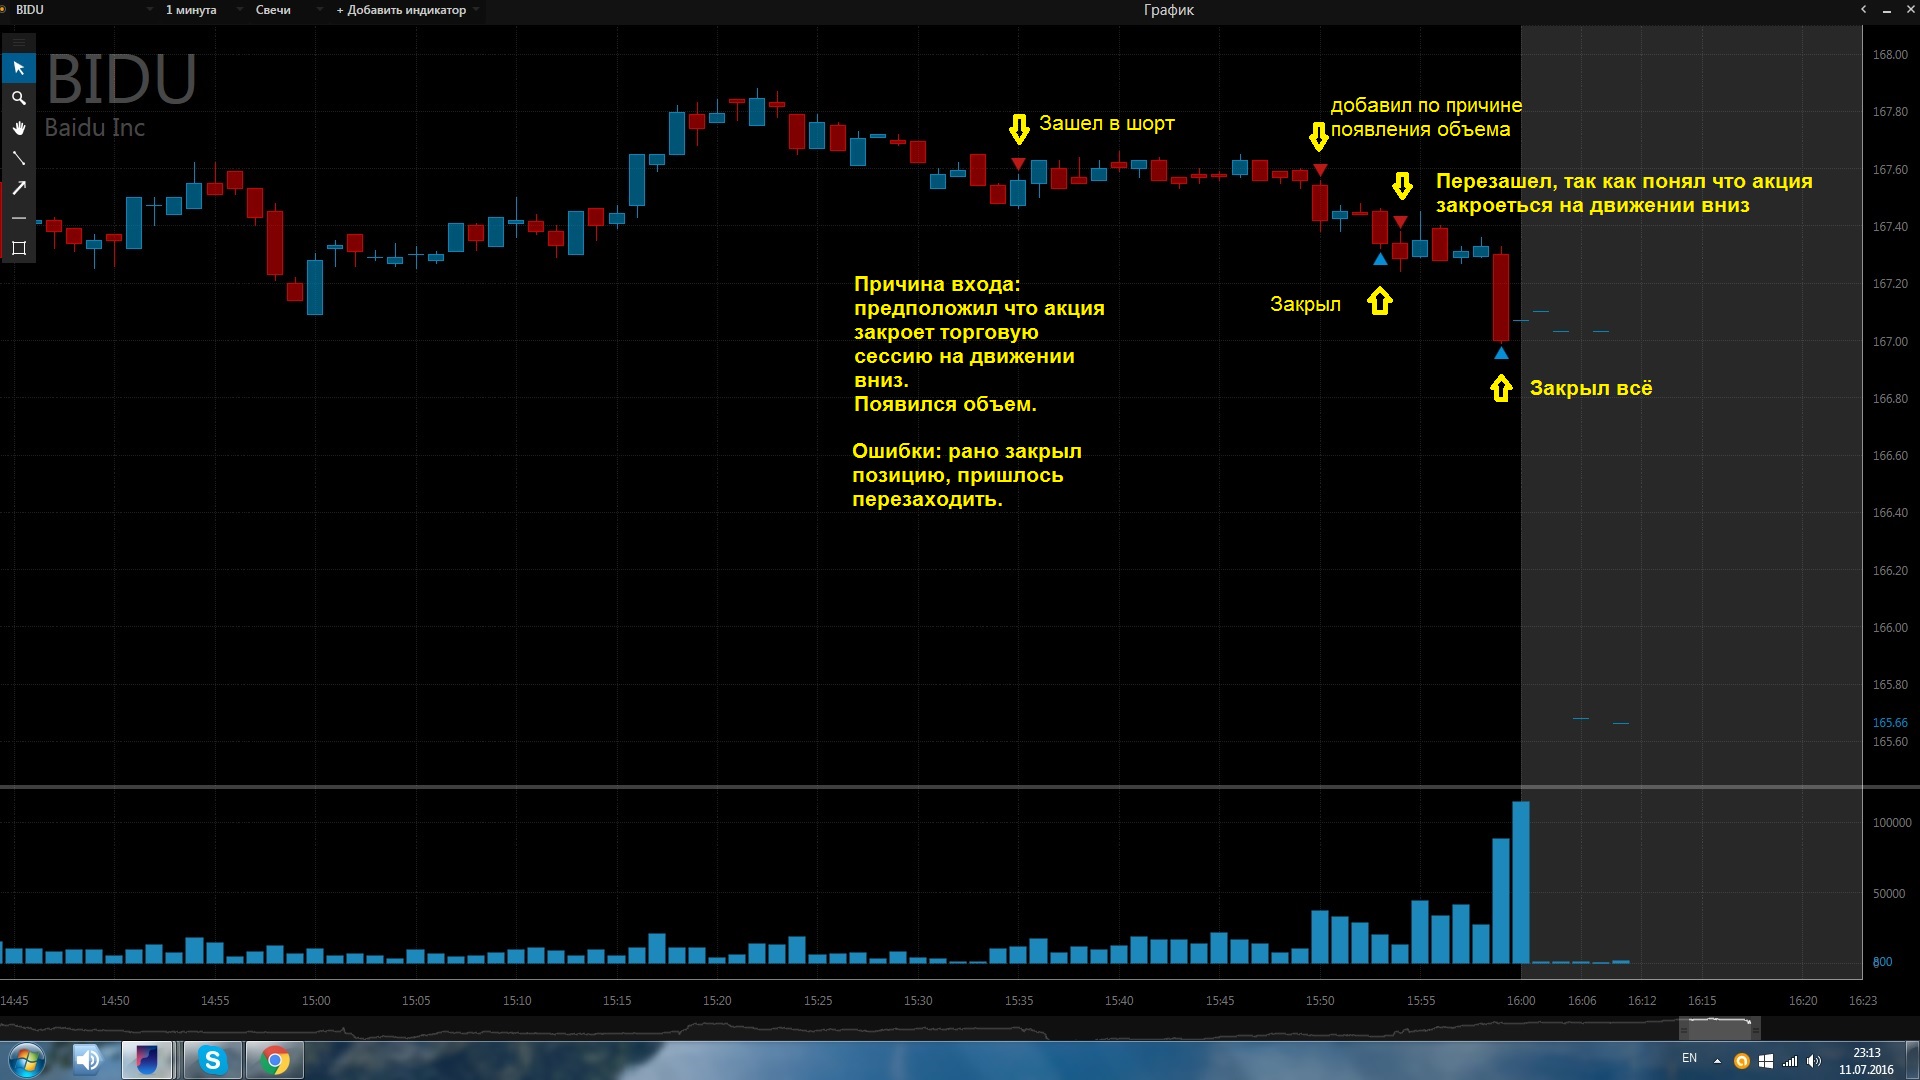Viewport: 1920px width, 1080px height.
Task: Activate the magnifier zoom tool
Action: click(18, 98)
